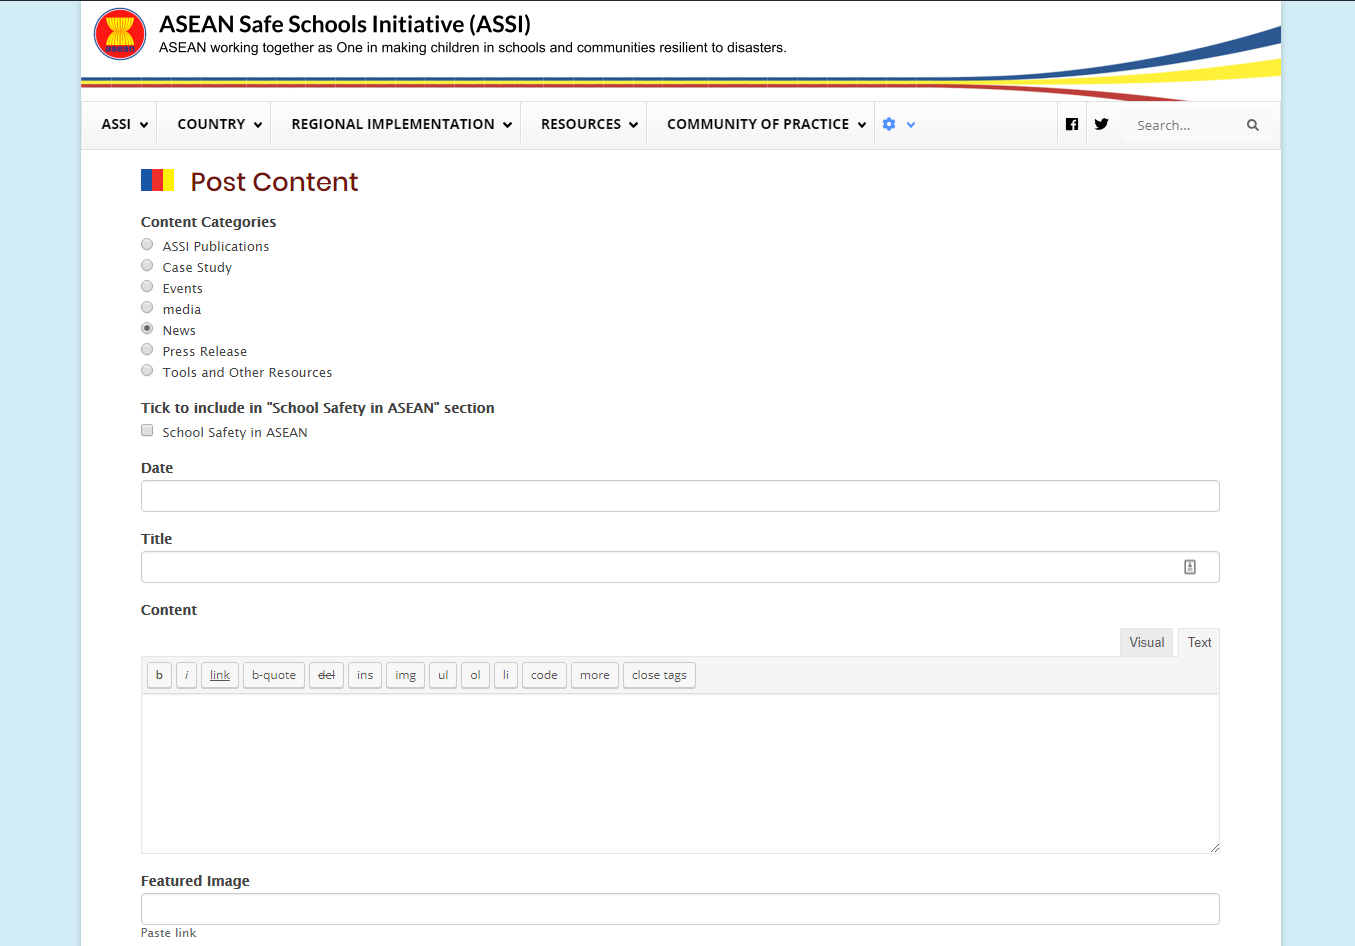The width and height of the screenshot is (1355, 946).
Task: Click the li list item button
Action: 506,675
